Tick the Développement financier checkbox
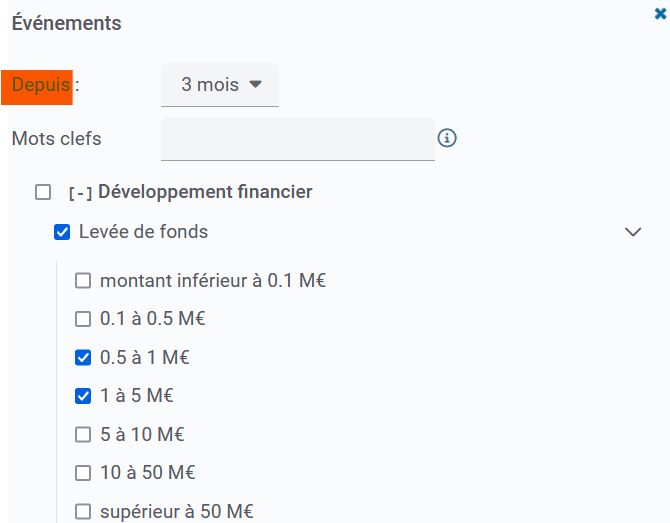670x523 pixels. 43,192
